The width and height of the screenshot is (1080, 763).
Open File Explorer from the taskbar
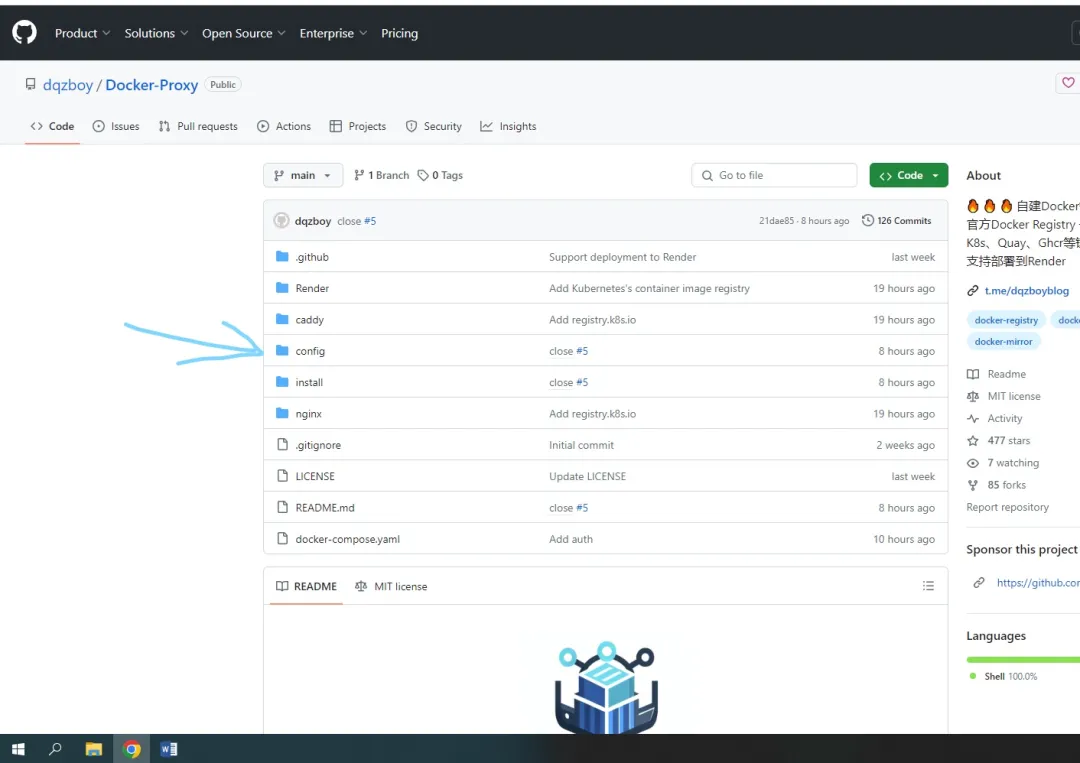pyautogui.click(x=94, y=749)
